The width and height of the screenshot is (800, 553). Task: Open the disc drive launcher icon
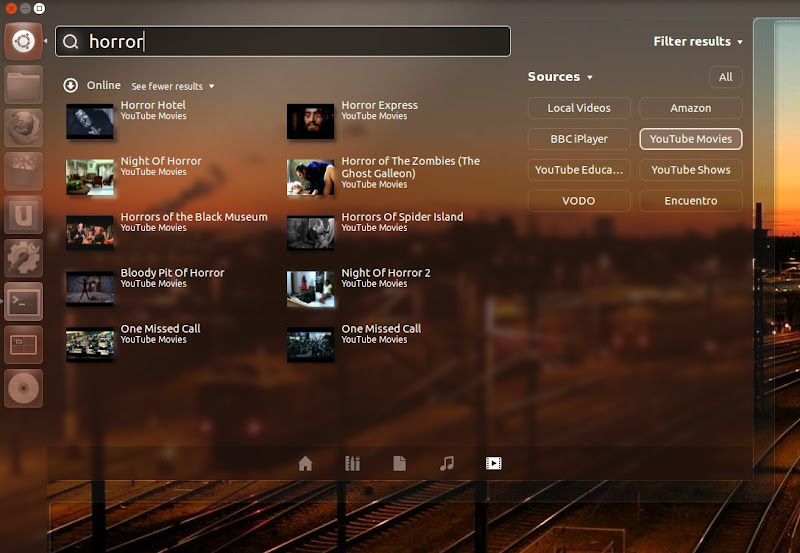click(23, 388)
